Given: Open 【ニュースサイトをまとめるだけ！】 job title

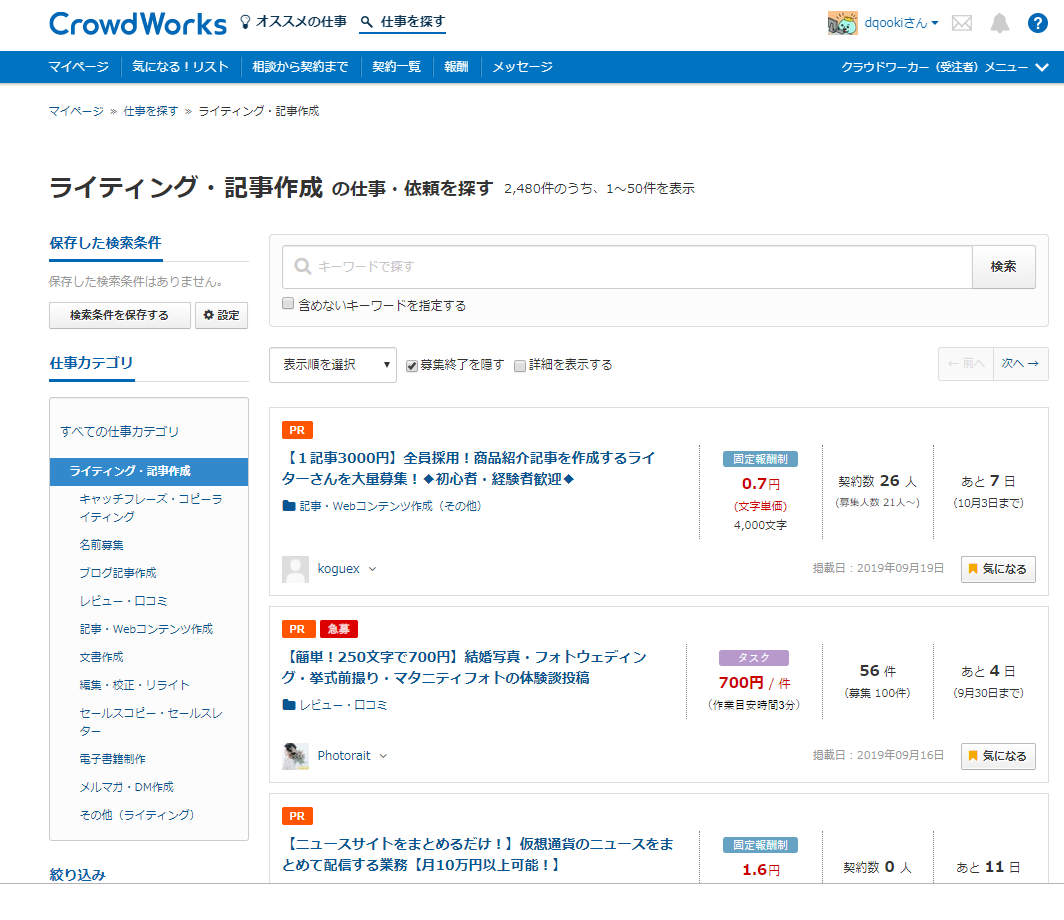Looking at the screenshot, I should 478,854.
